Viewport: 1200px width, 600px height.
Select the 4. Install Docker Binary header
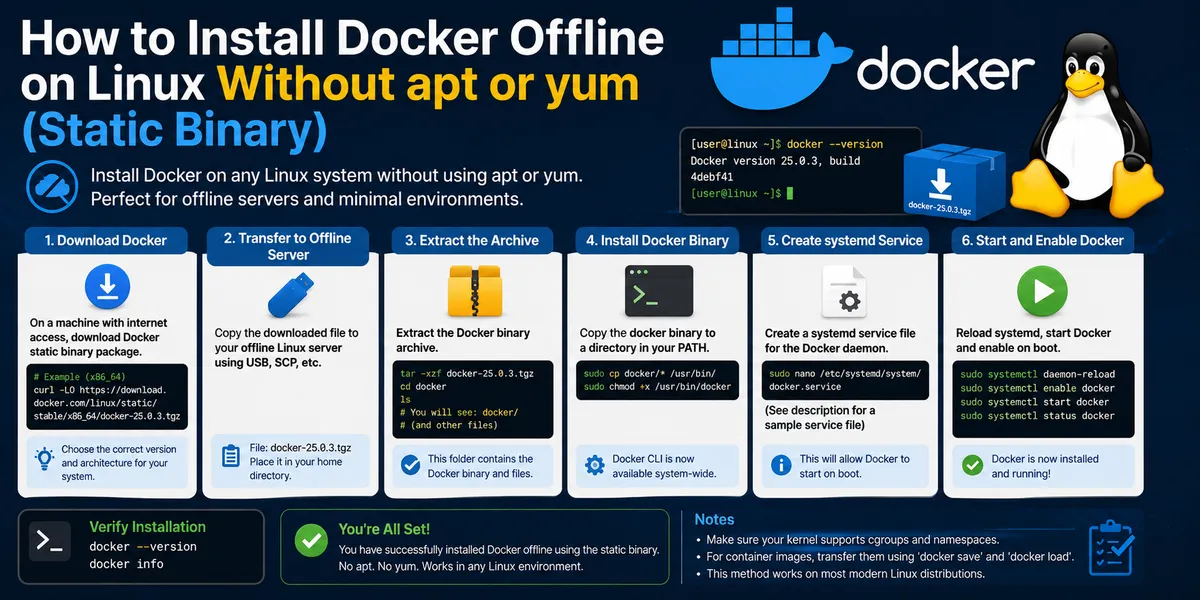pos(658,240)
